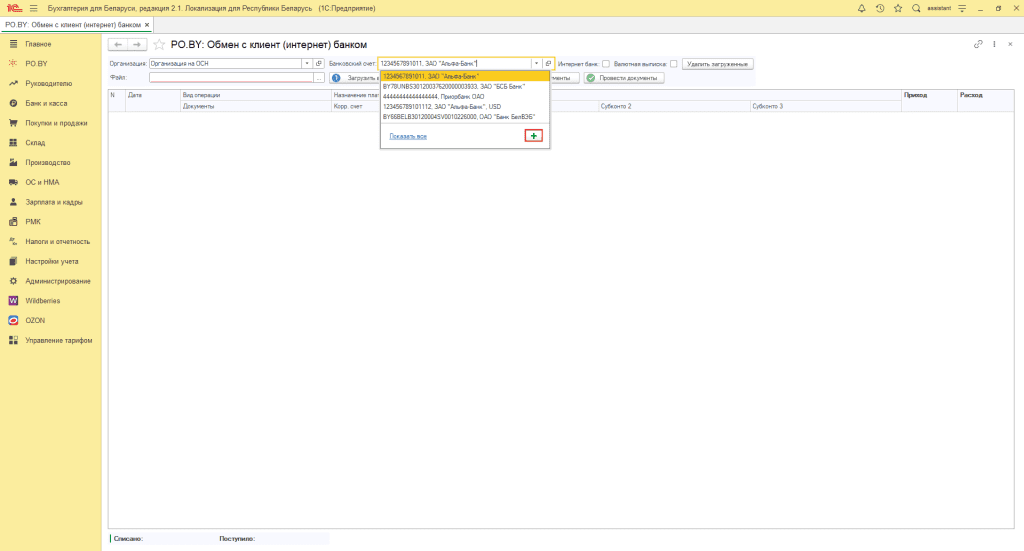This screenshot has height=551, width=1024.
Task: Click the green plus create button
Action: [533, 136]
